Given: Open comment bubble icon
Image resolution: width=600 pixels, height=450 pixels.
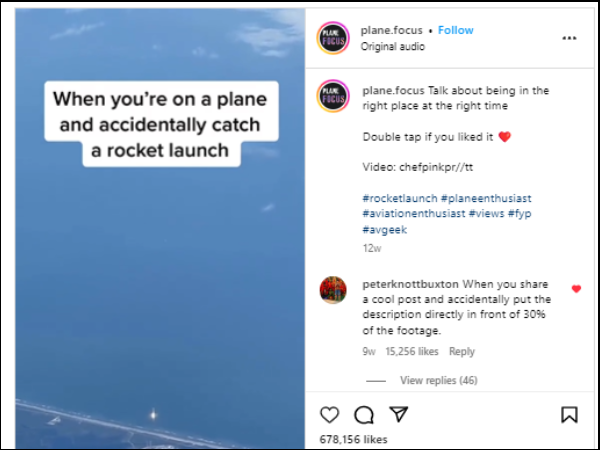Looking at the screenshot, I should [364, 414].
